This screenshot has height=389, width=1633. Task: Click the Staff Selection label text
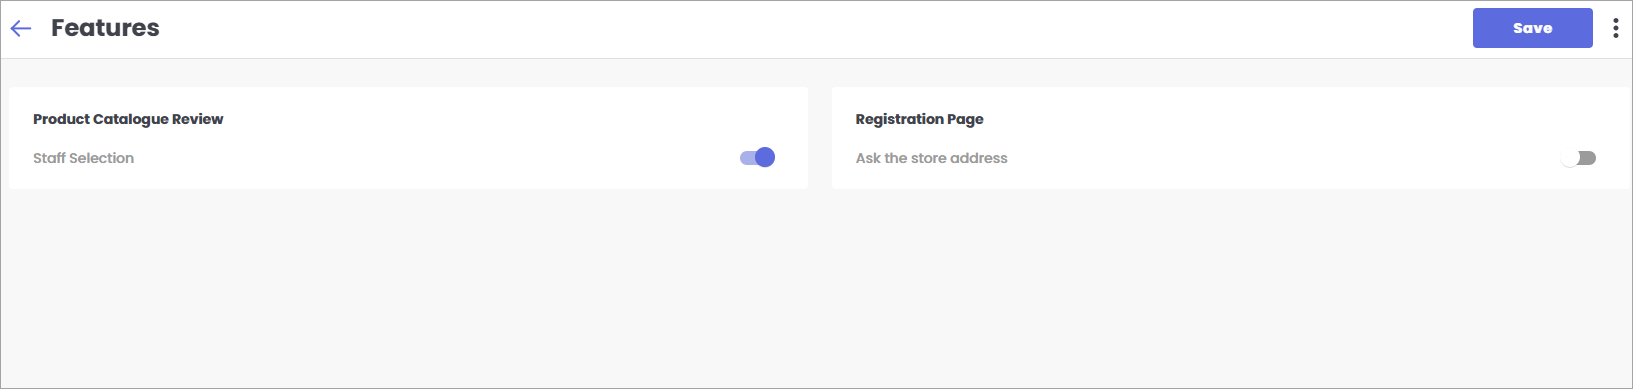83,158
